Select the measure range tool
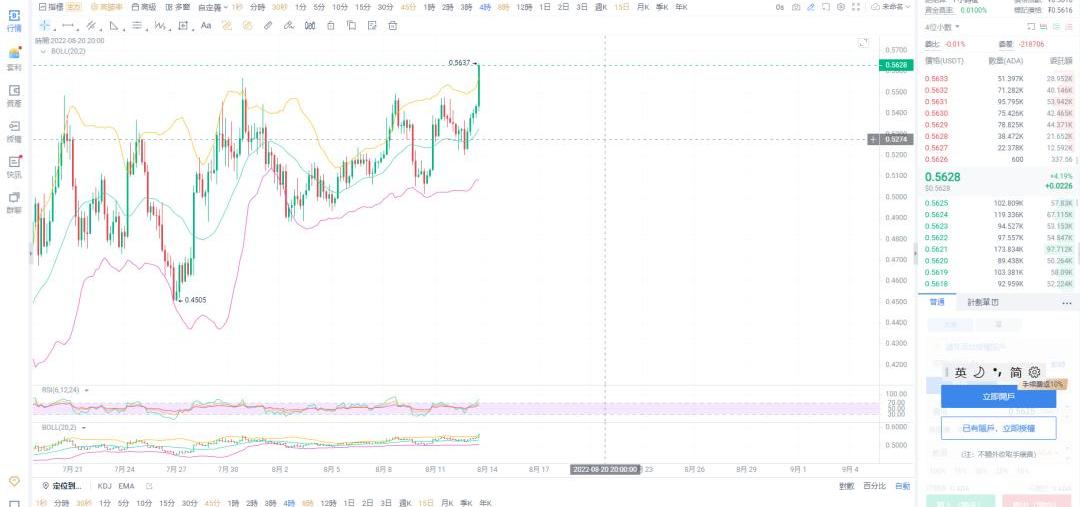 click(183, 25)
